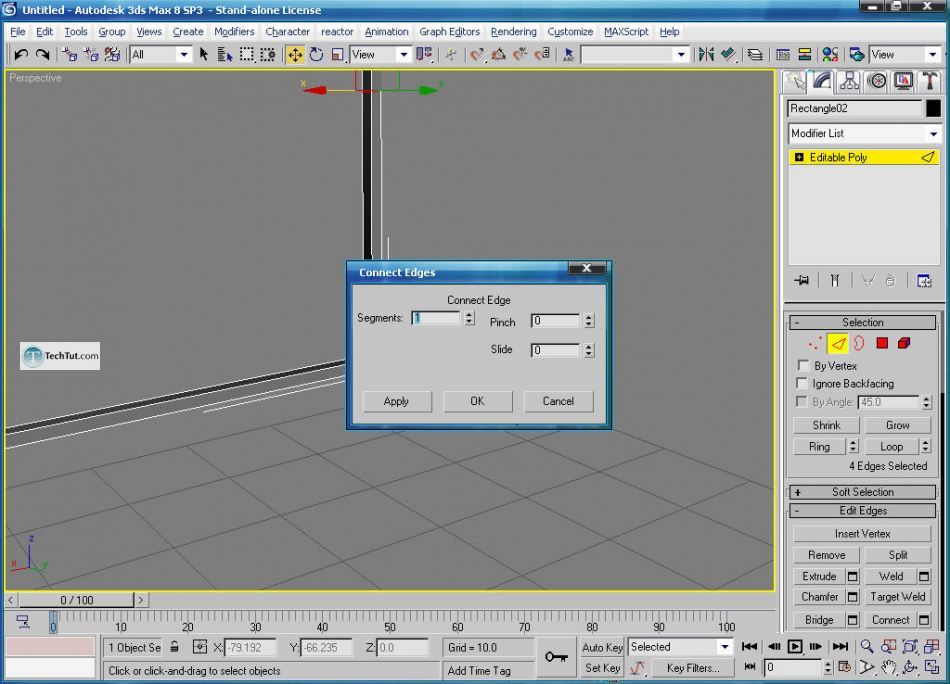Click the Mirror tool icon

click(x=706, y=55)
